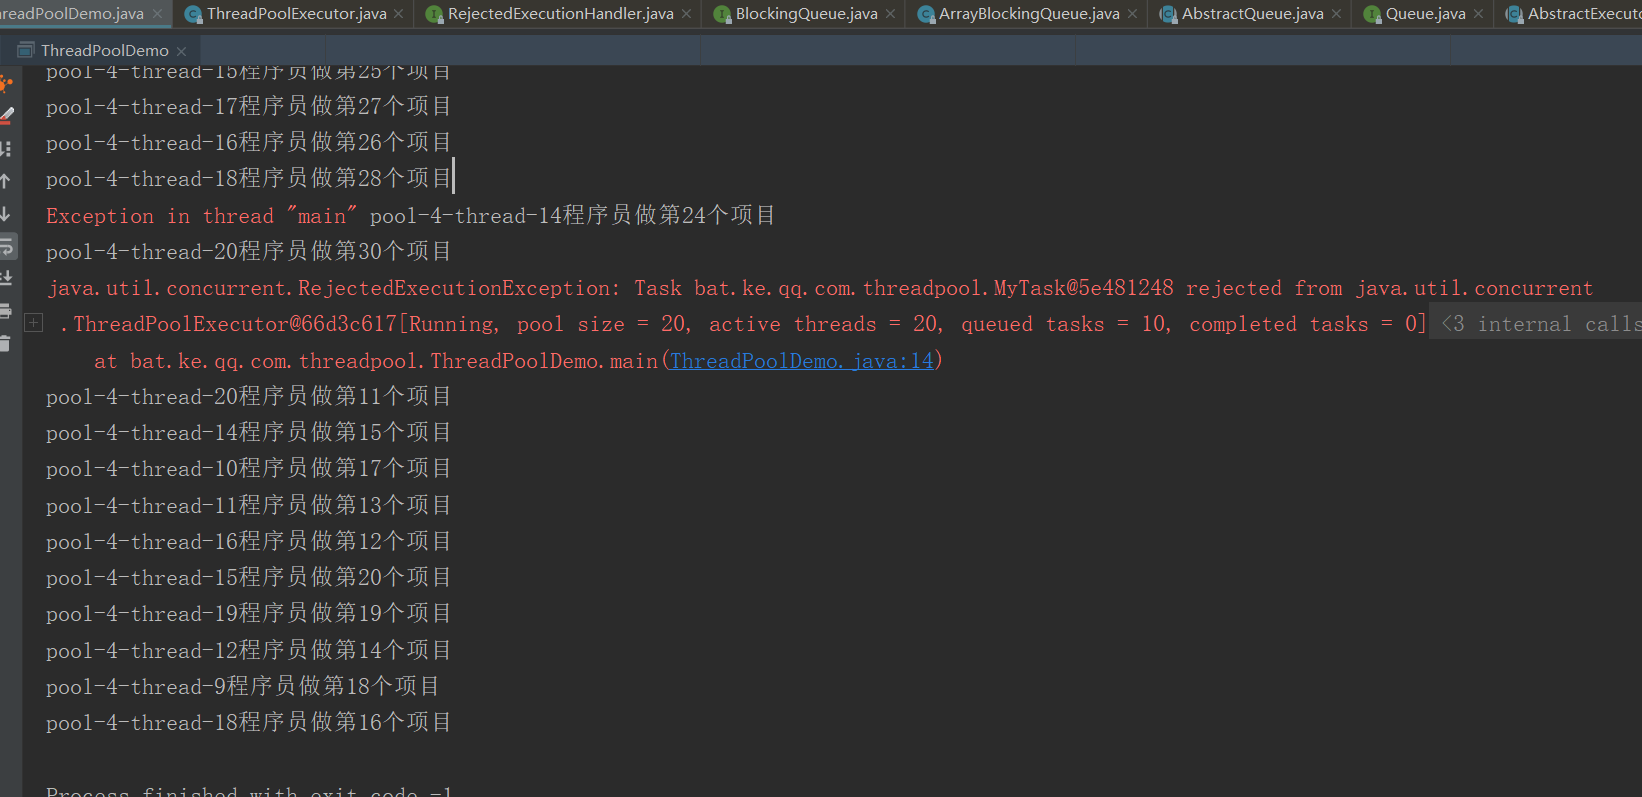
Task: Open the ThreadPoolDemo.java:14 source link
Action: [802, 361]
